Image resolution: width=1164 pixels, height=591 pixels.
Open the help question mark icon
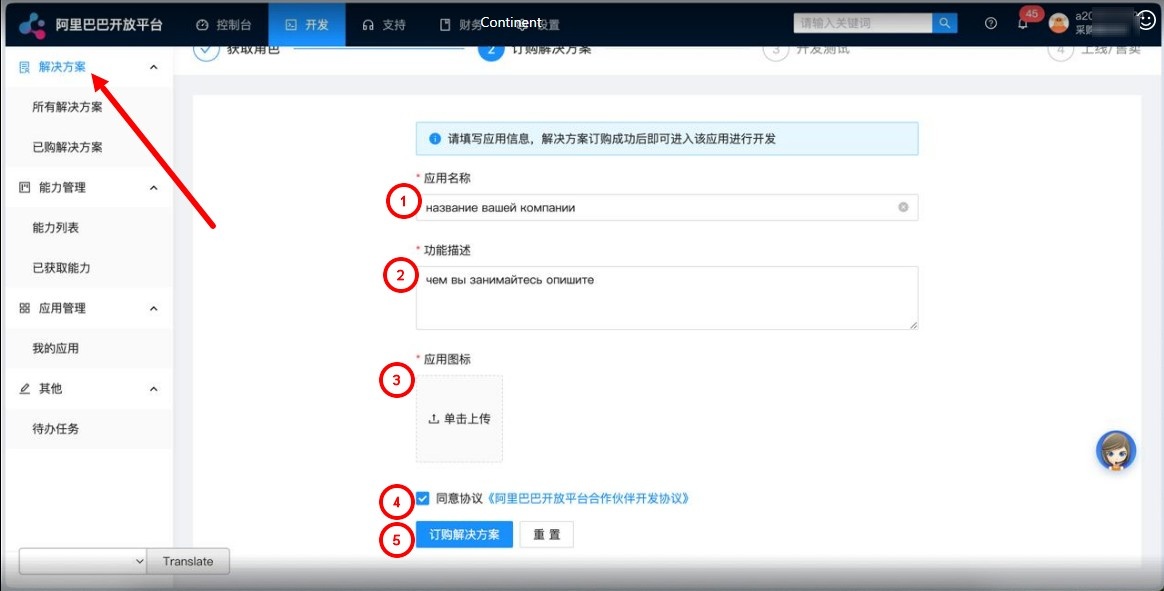991,24
